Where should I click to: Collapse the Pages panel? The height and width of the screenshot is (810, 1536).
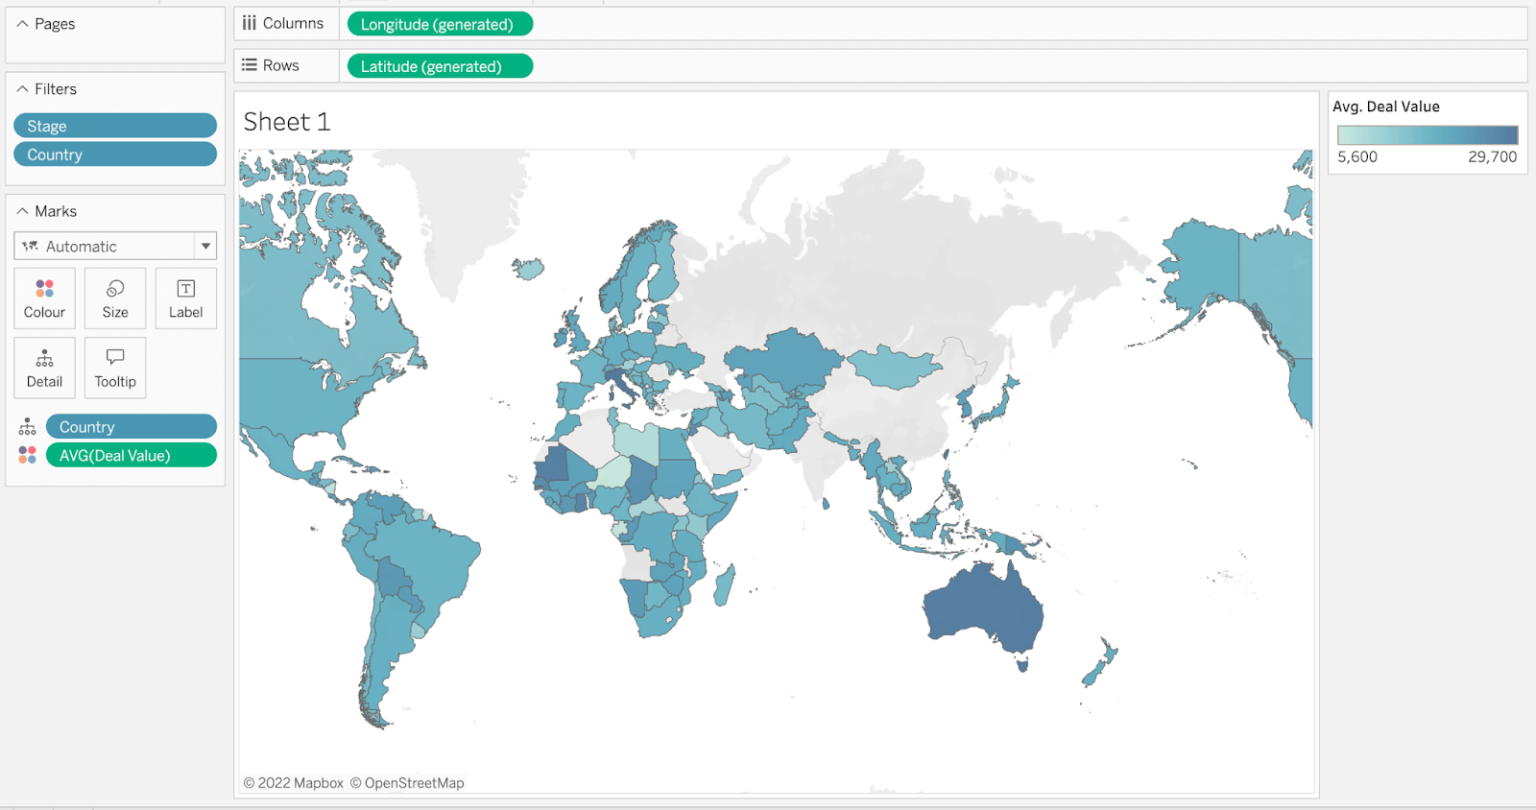tap(21, 23)
